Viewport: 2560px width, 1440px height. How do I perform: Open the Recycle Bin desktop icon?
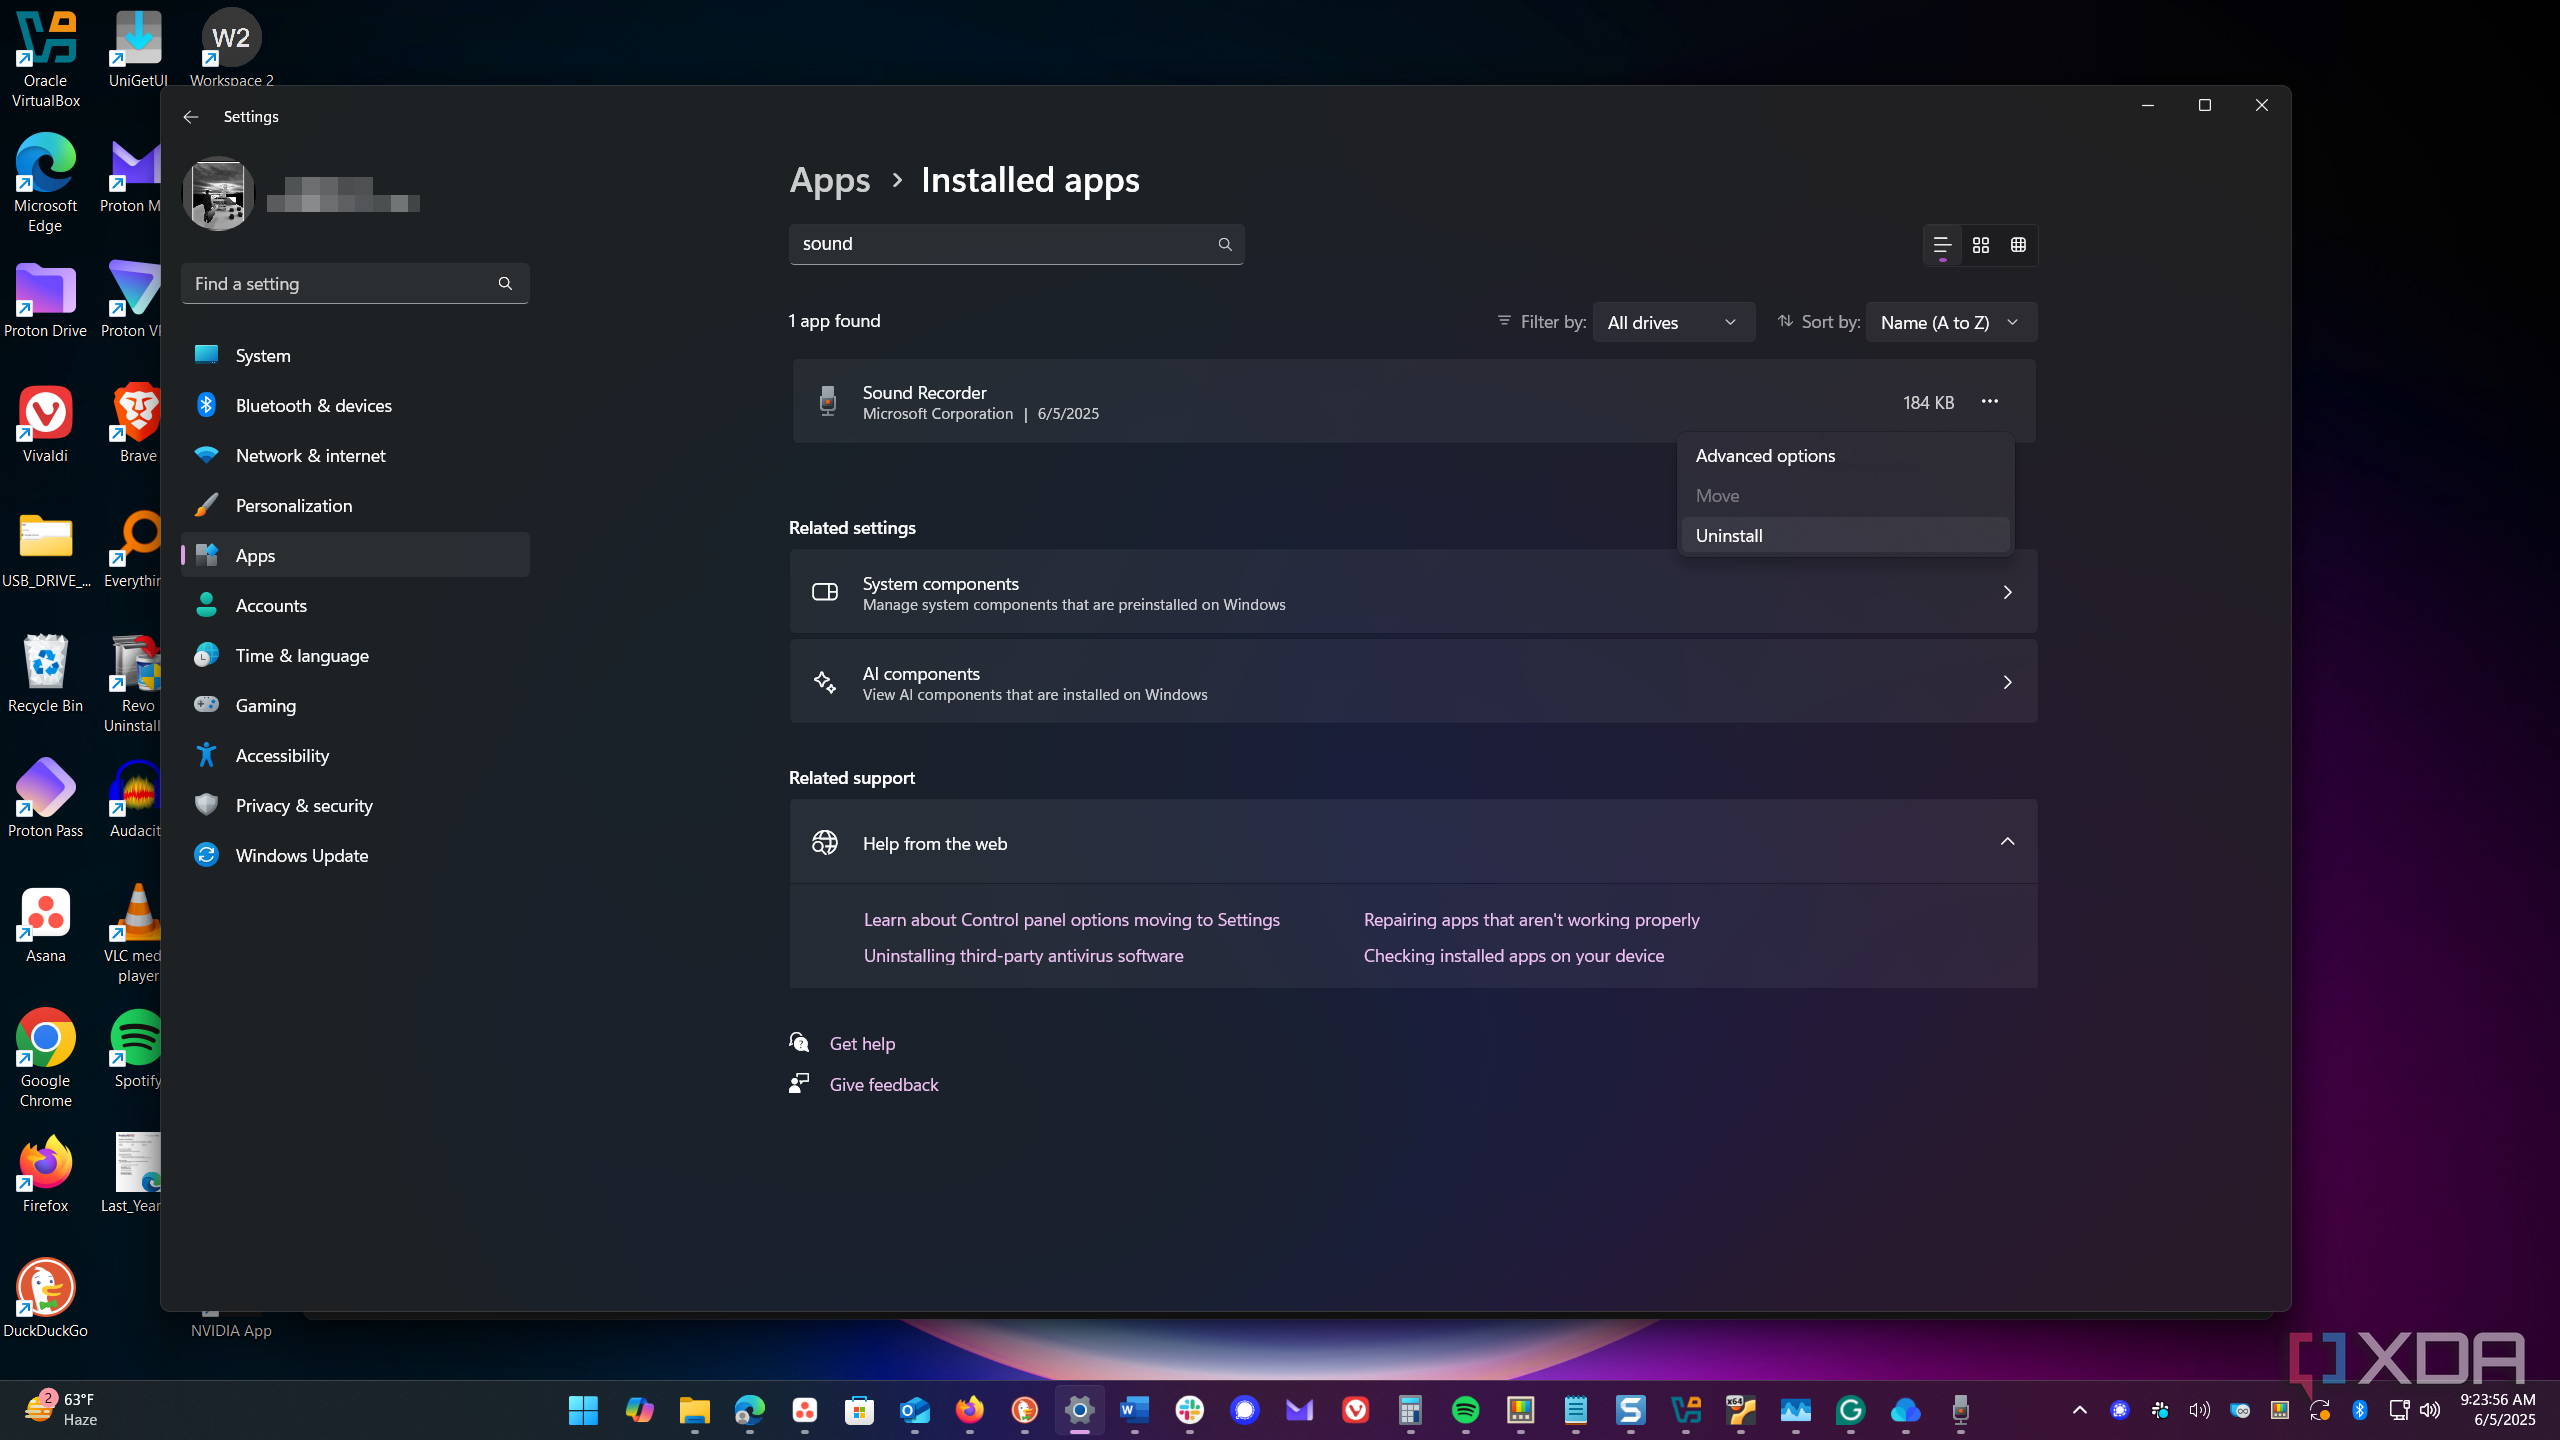45,674
